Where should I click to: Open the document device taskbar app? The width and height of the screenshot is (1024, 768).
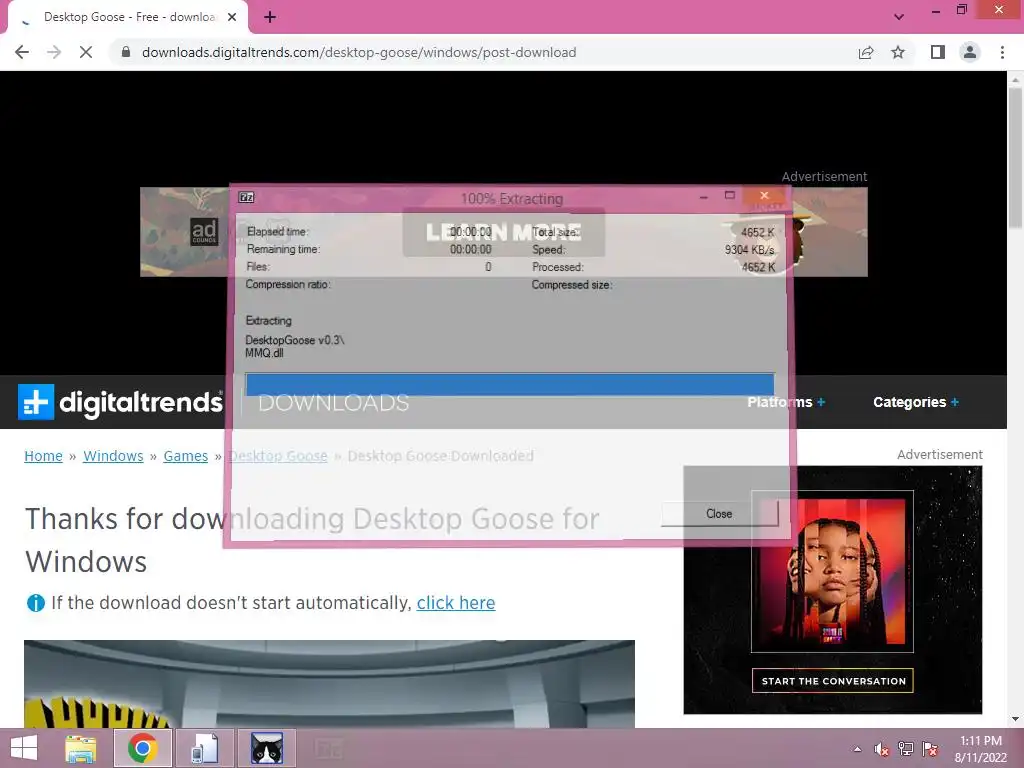(204, 748)
